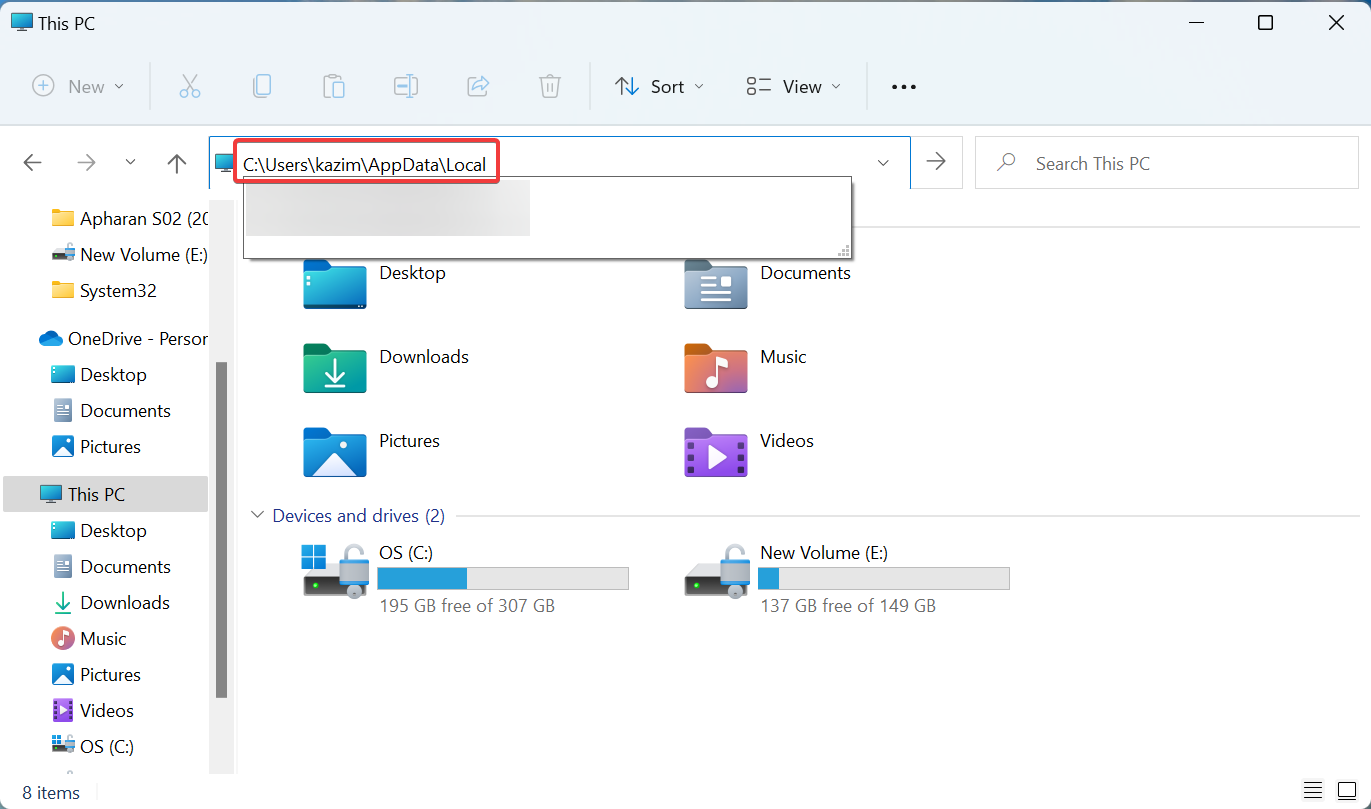Select System32 in the navigation pane

coord(118,291)
